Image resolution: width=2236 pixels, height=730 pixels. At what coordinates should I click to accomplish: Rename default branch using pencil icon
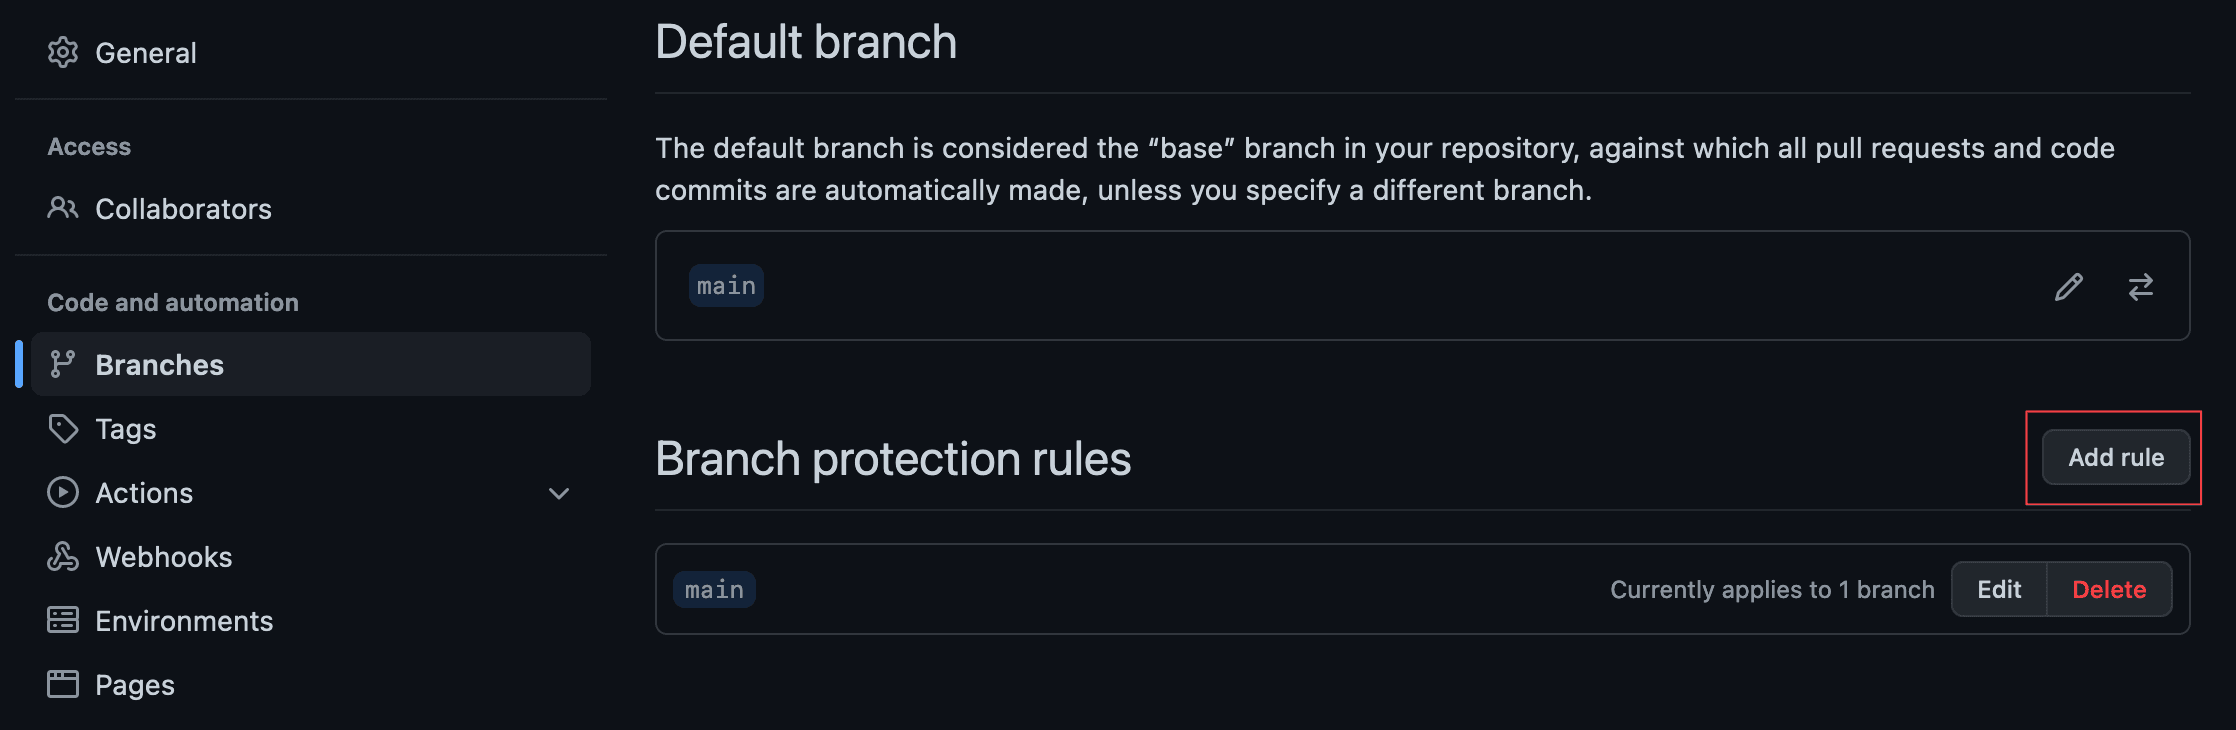click(x=2069, y=287)
